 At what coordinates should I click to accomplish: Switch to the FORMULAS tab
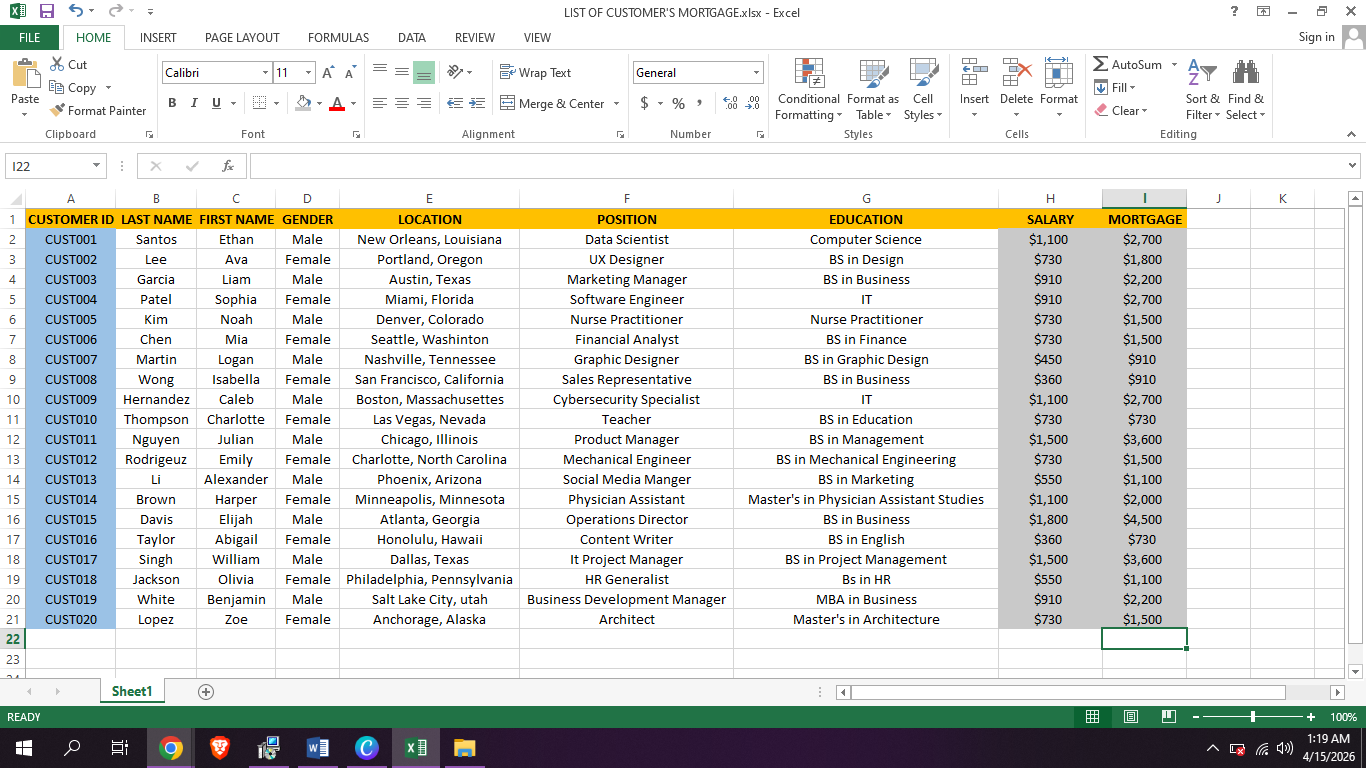(x=338, y=37)
